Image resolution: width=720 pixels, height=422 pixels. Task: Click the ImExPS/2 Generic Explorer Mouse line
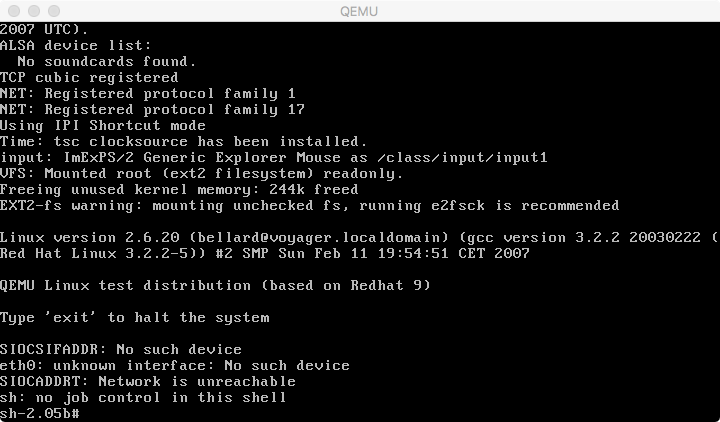coord(274,158)
